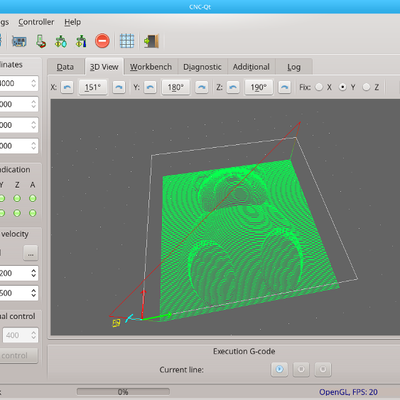Open the Help menu
The width and height of the screenshot is (400, 400).
pos(73,22)
